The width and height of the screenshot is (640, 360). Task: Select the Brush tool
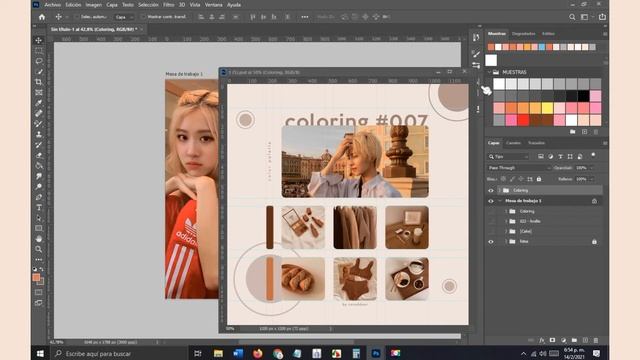(x=39, y=124)
